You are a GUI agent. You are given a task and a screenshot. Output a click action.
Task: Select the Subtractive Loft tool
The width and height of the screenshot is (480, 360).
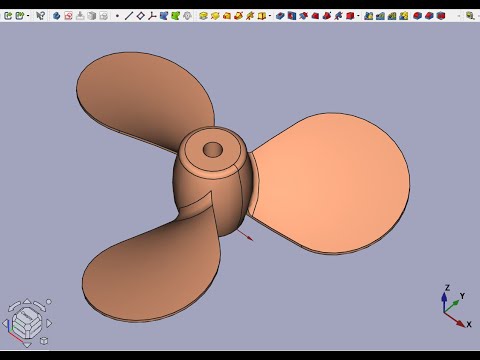pos(315,15)
